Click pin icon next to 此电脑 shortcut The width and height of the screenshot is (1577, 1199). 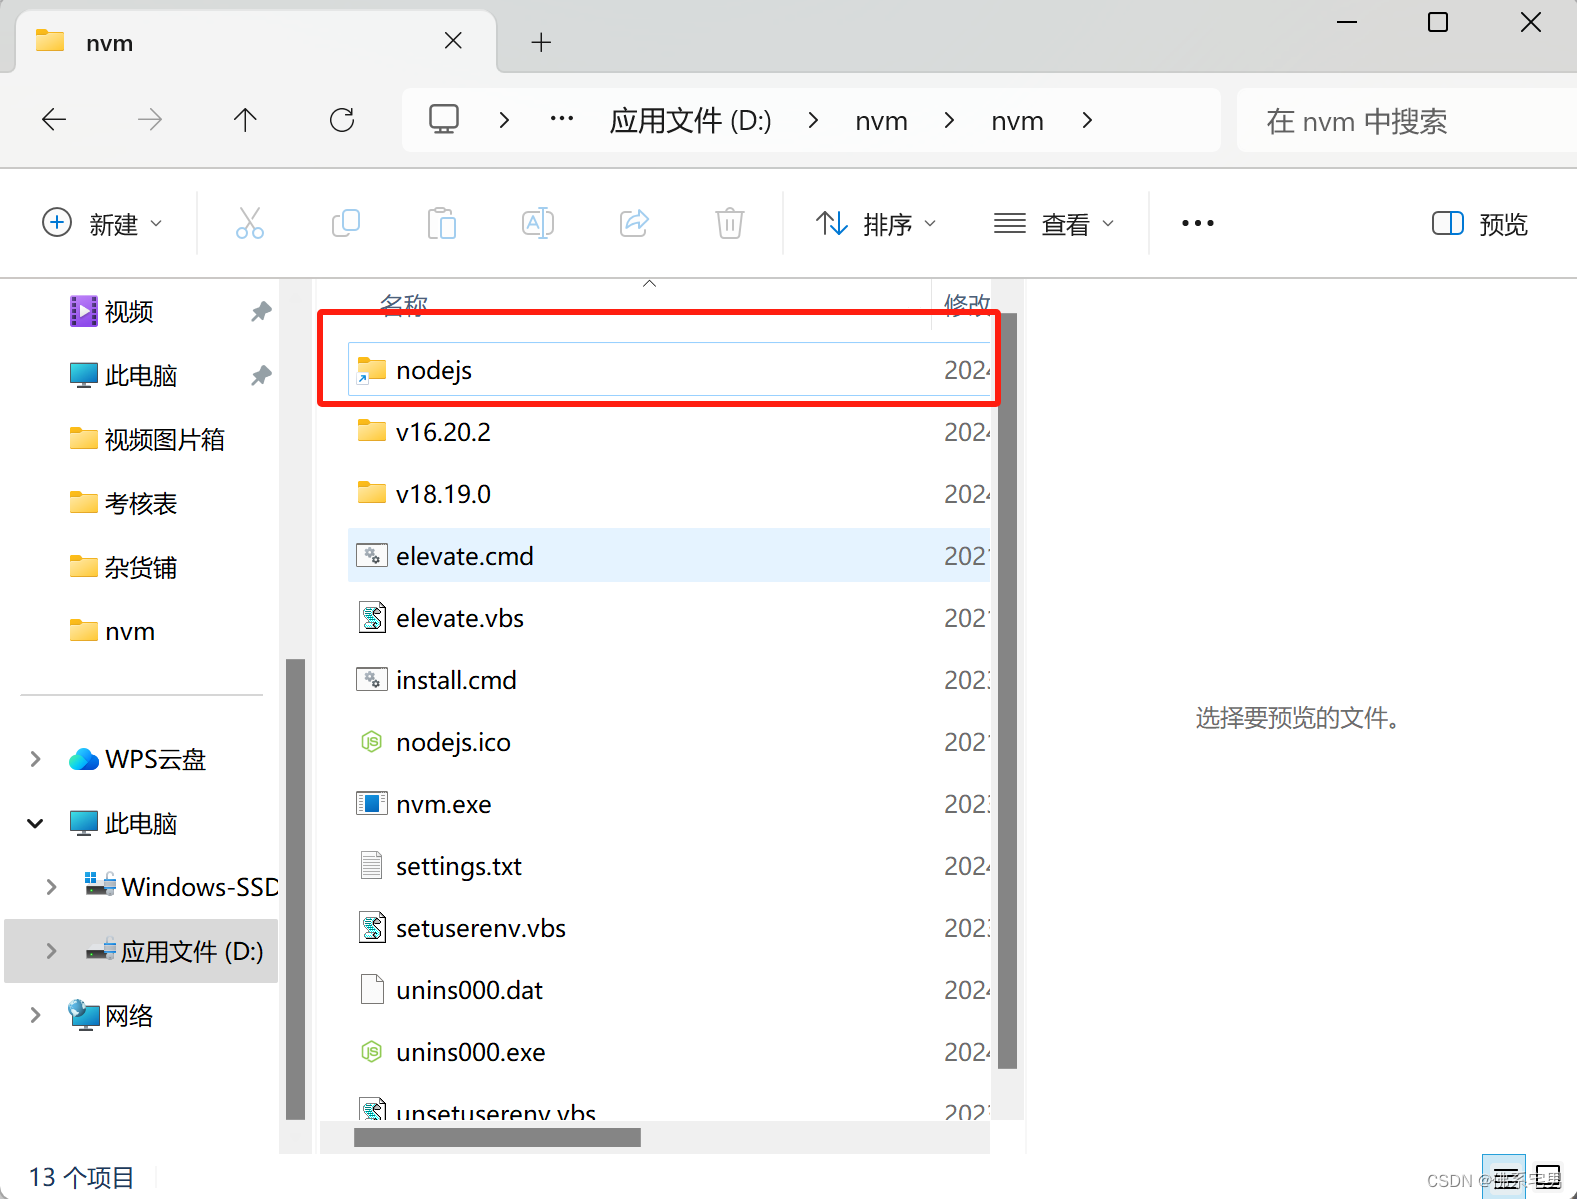(261, 376)
